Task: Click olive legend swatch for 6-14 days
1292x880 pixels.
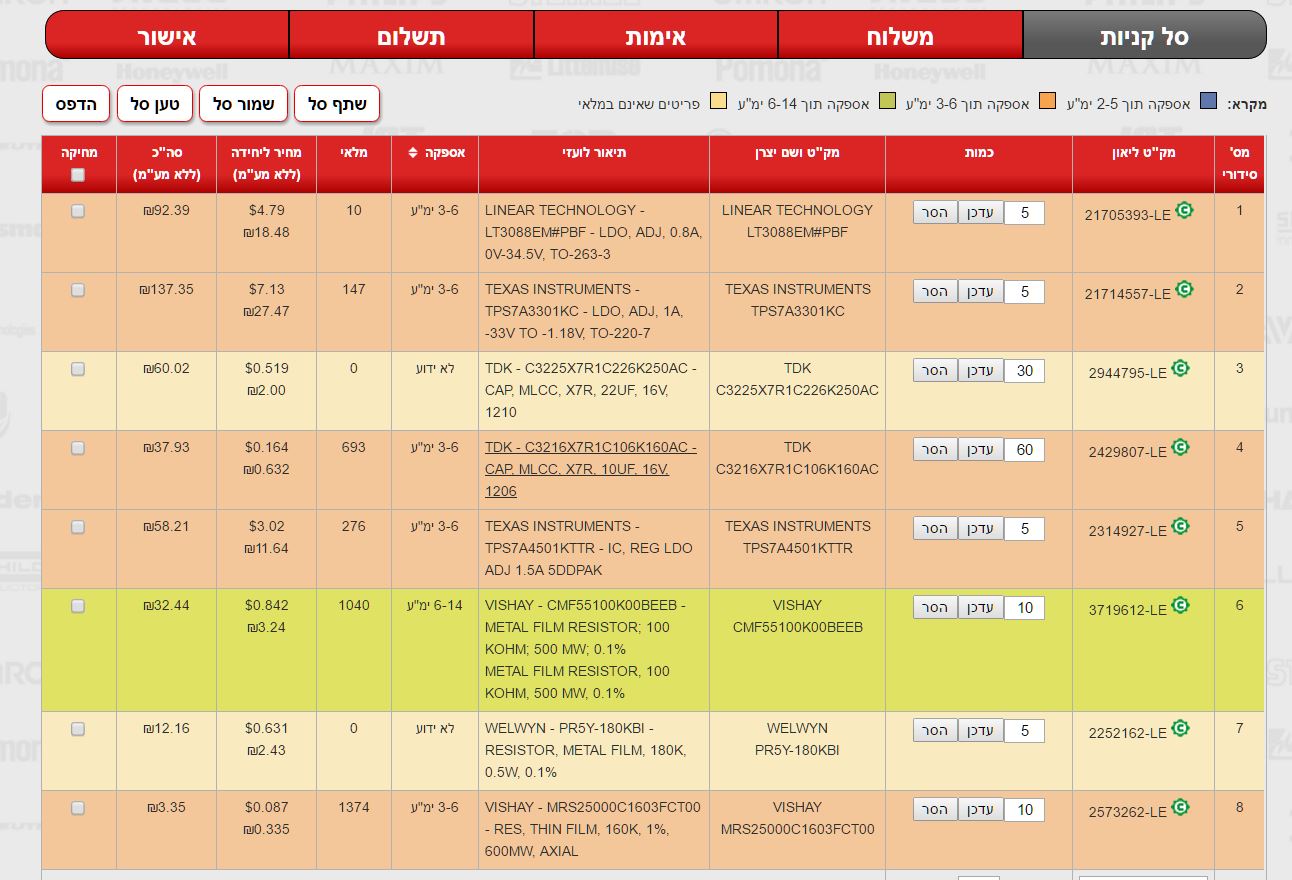Action: coord(887,101)
